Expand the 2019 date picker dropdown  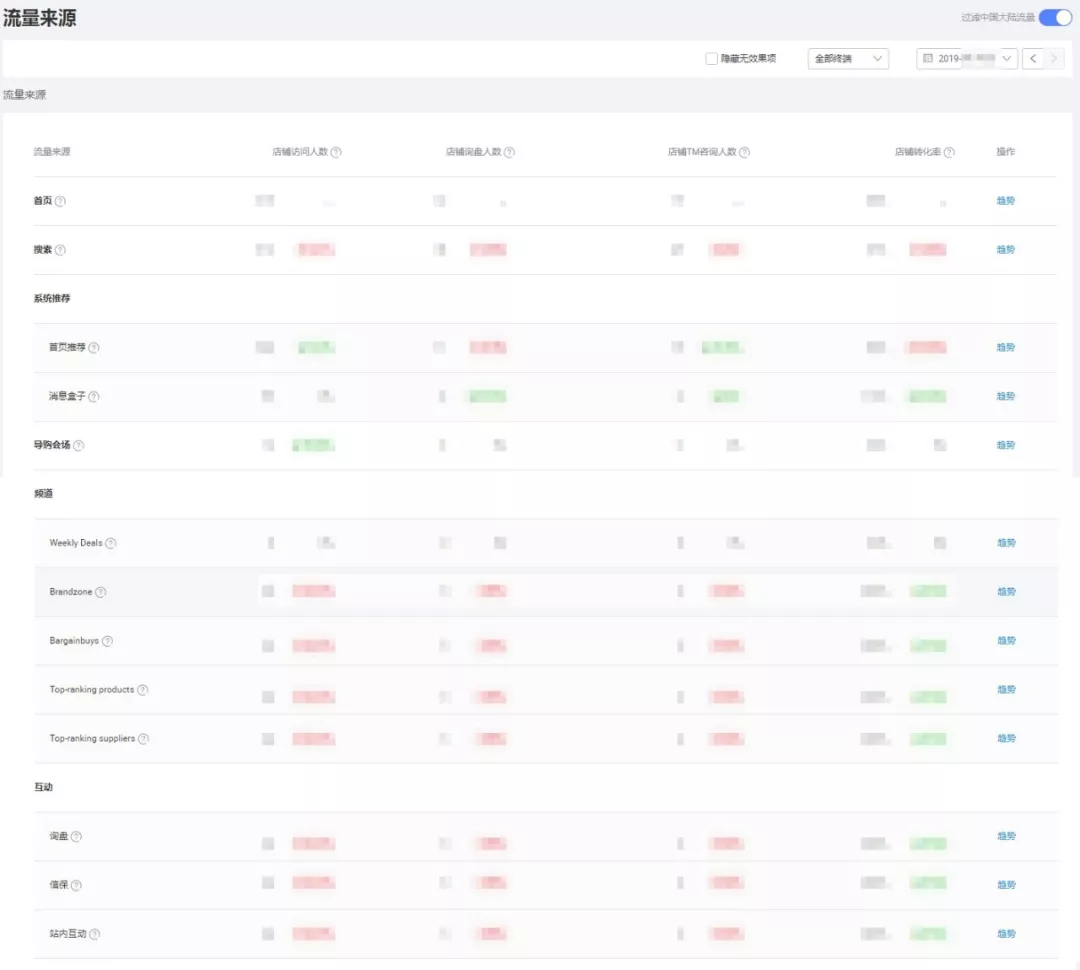(x=1007, y=59)
